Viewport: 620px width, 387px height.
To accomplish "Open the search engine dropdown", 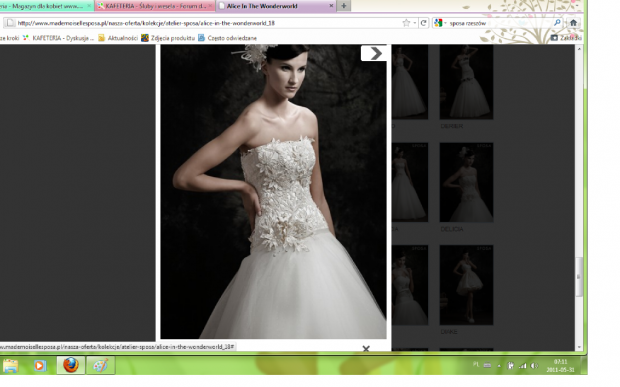I will tap(440, 23).
